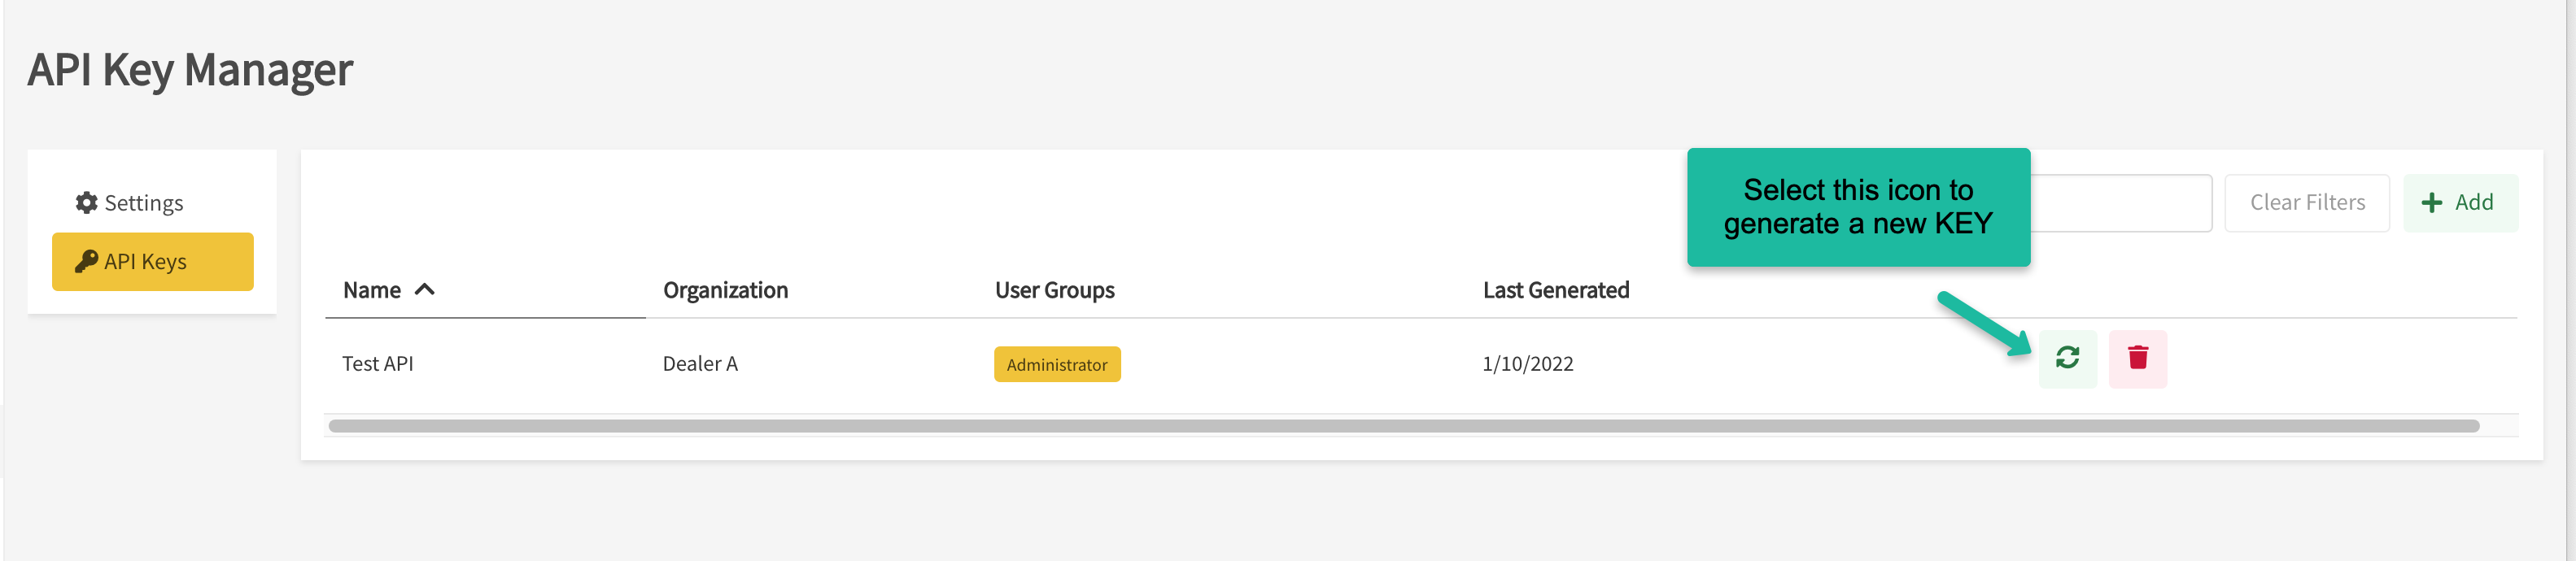Sort by the Last Generated column header
The image size is (2576, 561).
click(x=1555, y=290)
